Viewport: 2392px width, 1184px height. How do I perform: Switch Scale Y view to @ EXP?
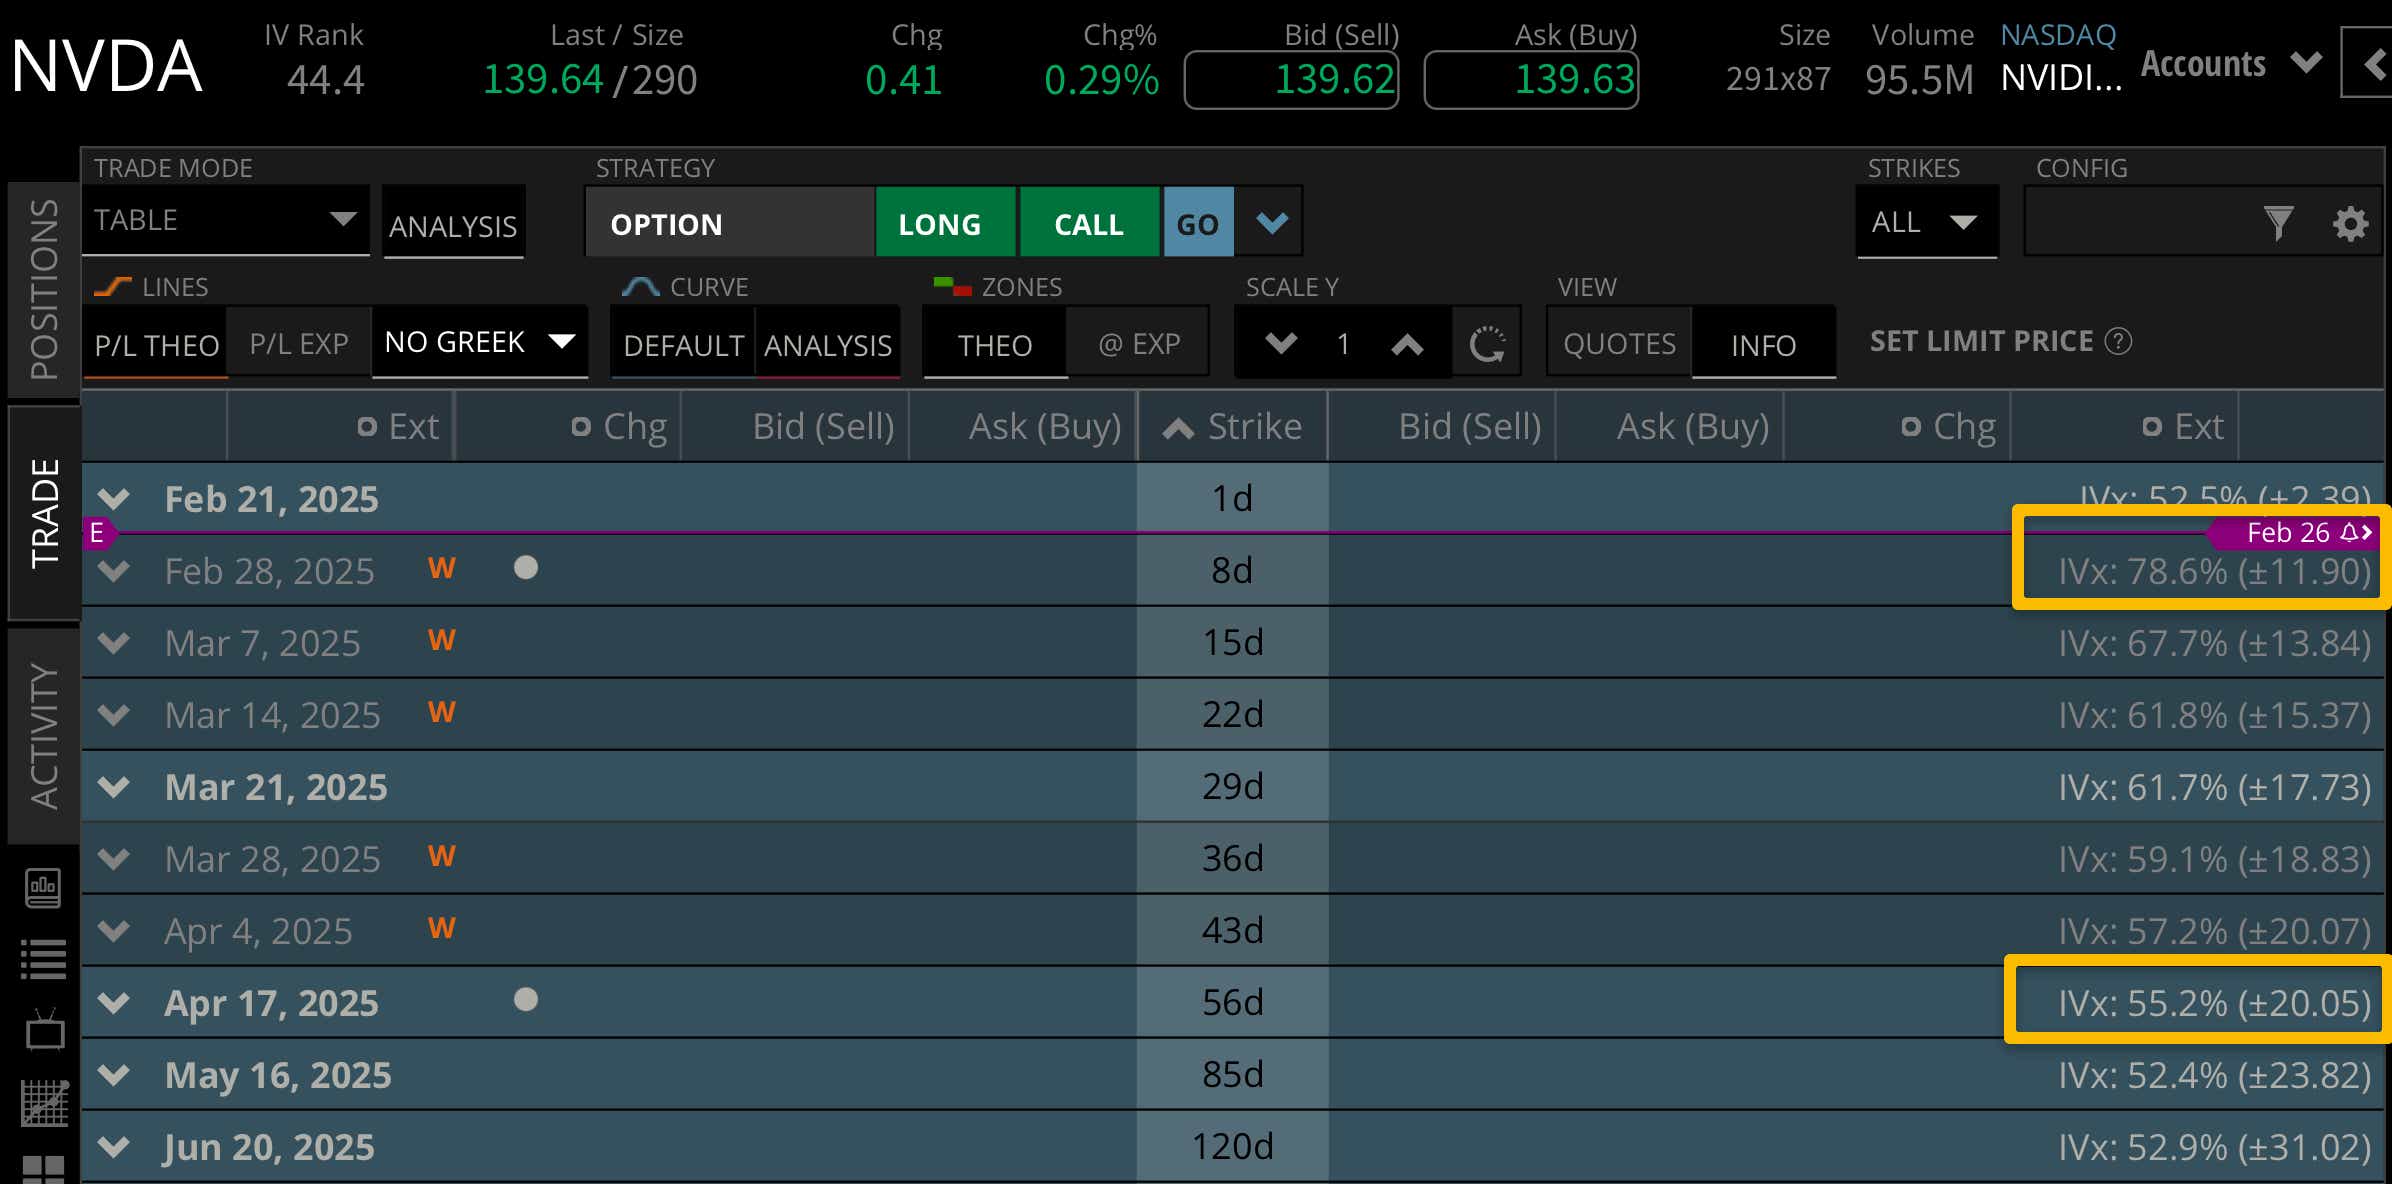click(1138, 341)
